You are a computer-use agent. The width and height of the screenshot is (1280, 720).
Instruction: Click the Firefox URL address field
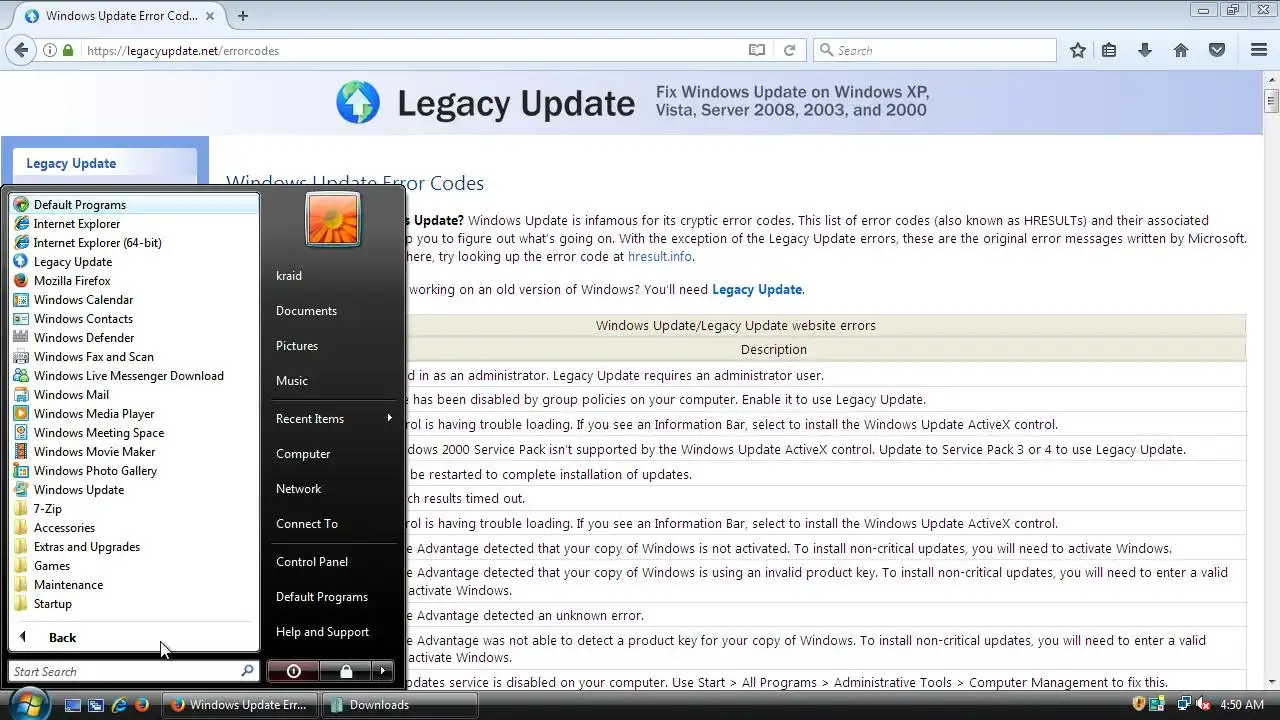click(410, 50)
